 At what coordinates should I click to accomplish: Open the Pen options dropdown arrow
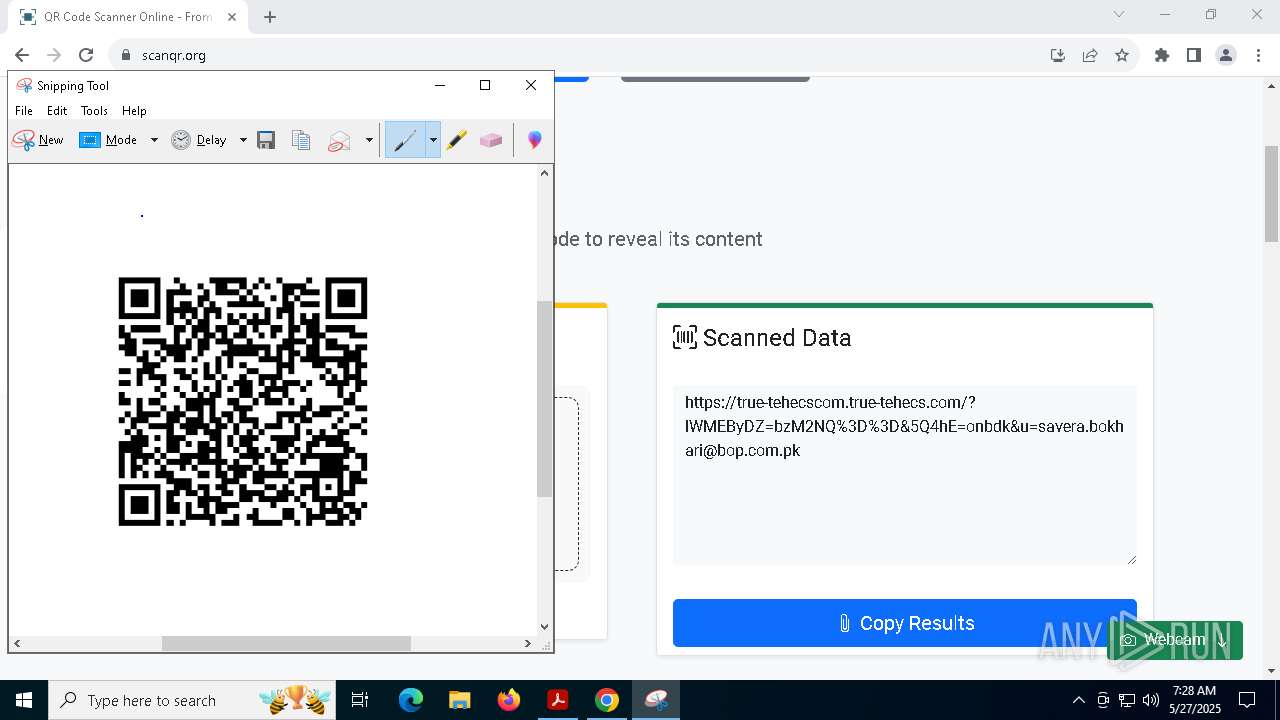pyautogui.click(x=433, y=140)
